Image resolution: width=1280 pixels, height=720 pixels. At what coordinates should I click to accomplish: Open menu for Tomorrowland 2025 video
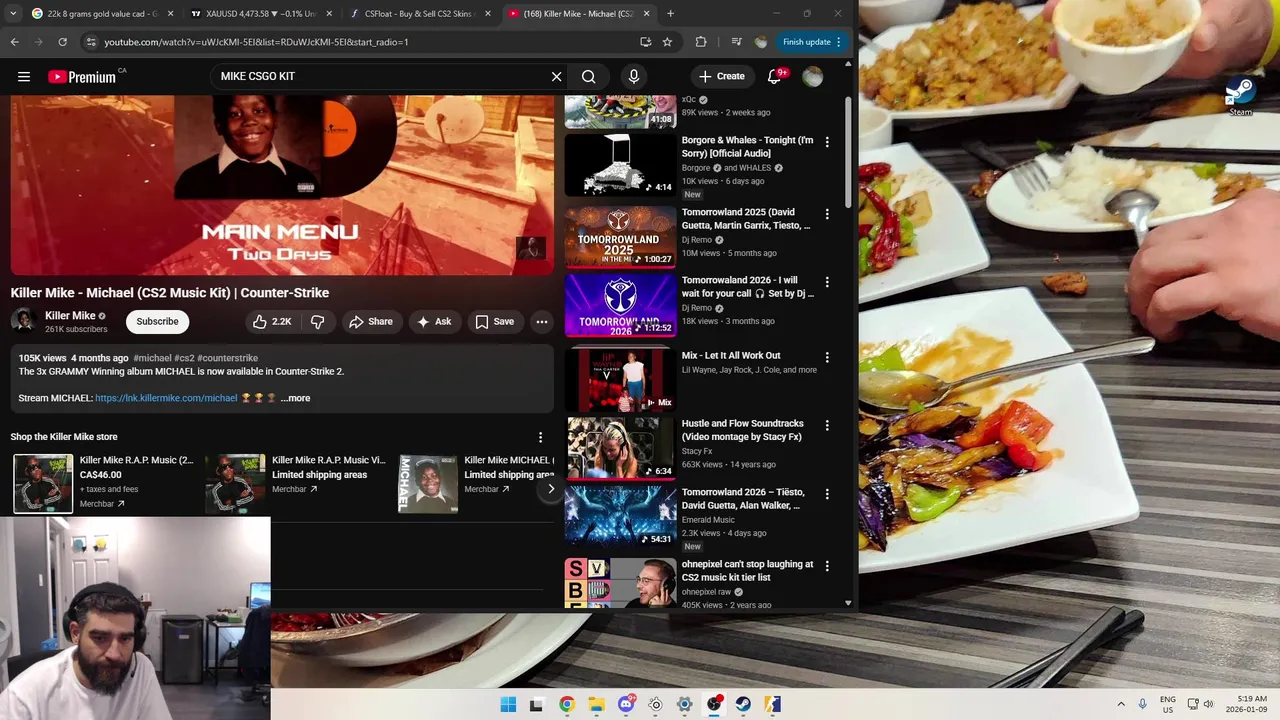827,214
